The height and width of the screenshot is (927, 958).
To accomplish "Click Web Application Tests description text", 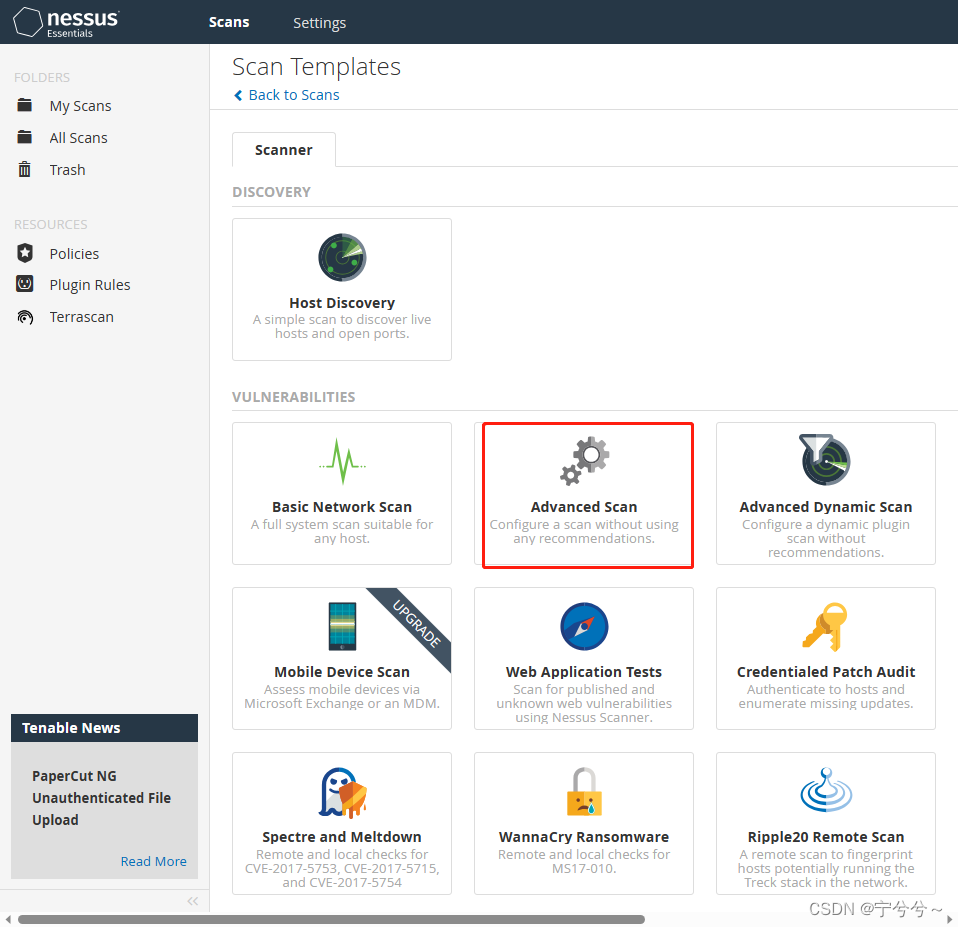I will (584, 703).
